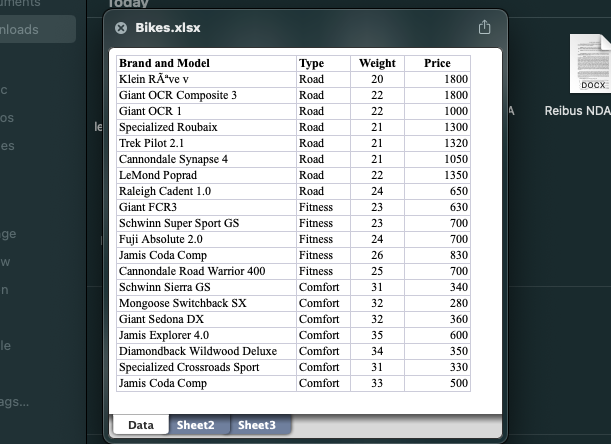Click weight 25 for Cannondale Road Warrior 400
Image resolution: width=611 pixels, height=444 pixels.
pos(377,271)
